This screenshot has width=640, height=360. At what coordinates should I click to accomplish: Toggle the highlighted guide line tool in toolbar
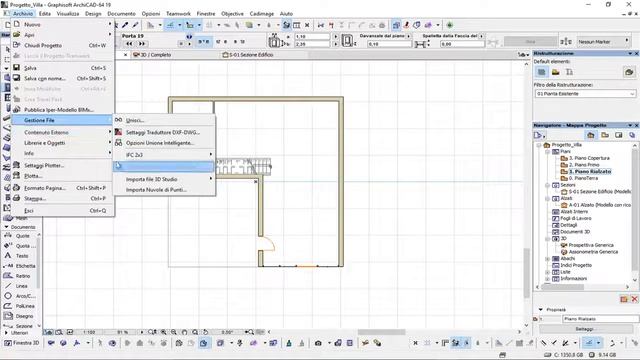pos(170,25)
